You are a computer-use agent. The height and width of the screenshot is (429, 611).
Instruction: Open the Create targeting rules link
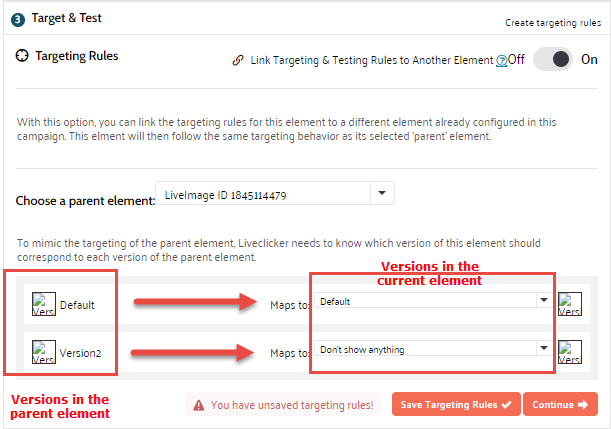(554, 22)
